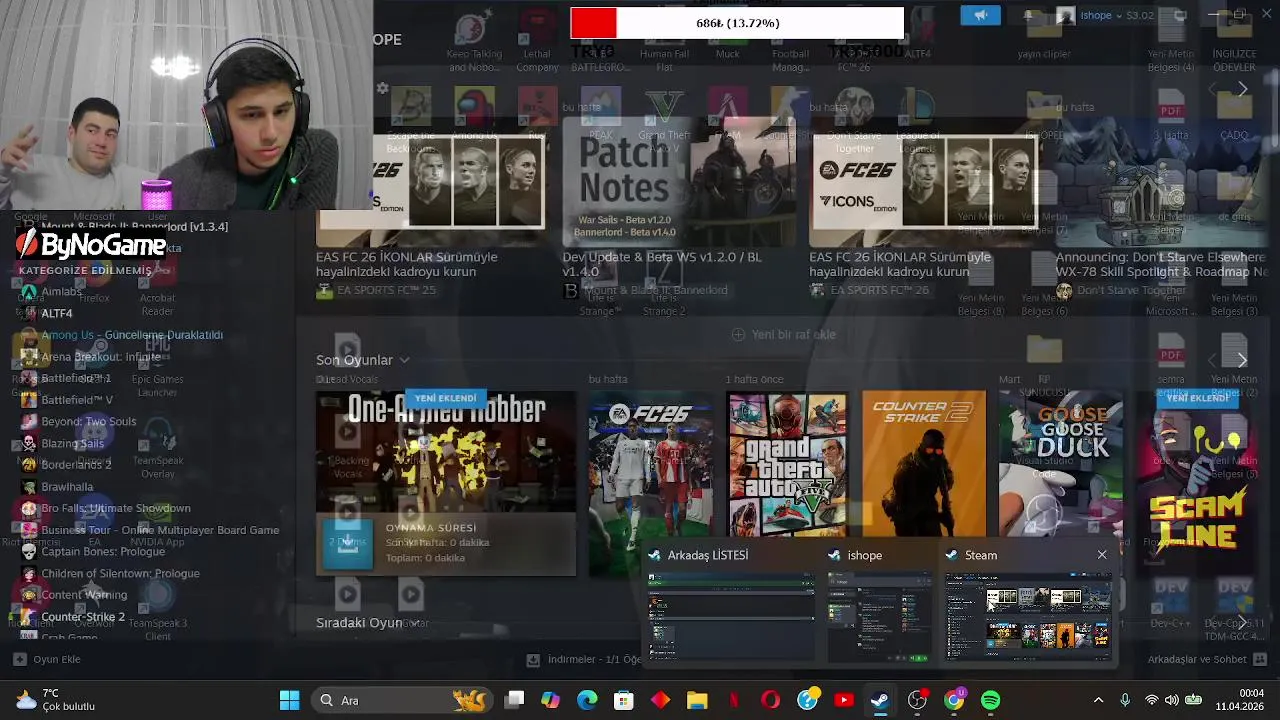The image size is (1280, 720).
Task: Click the Captain Bones: Prologue icon
Action: (x=29, y=551)
